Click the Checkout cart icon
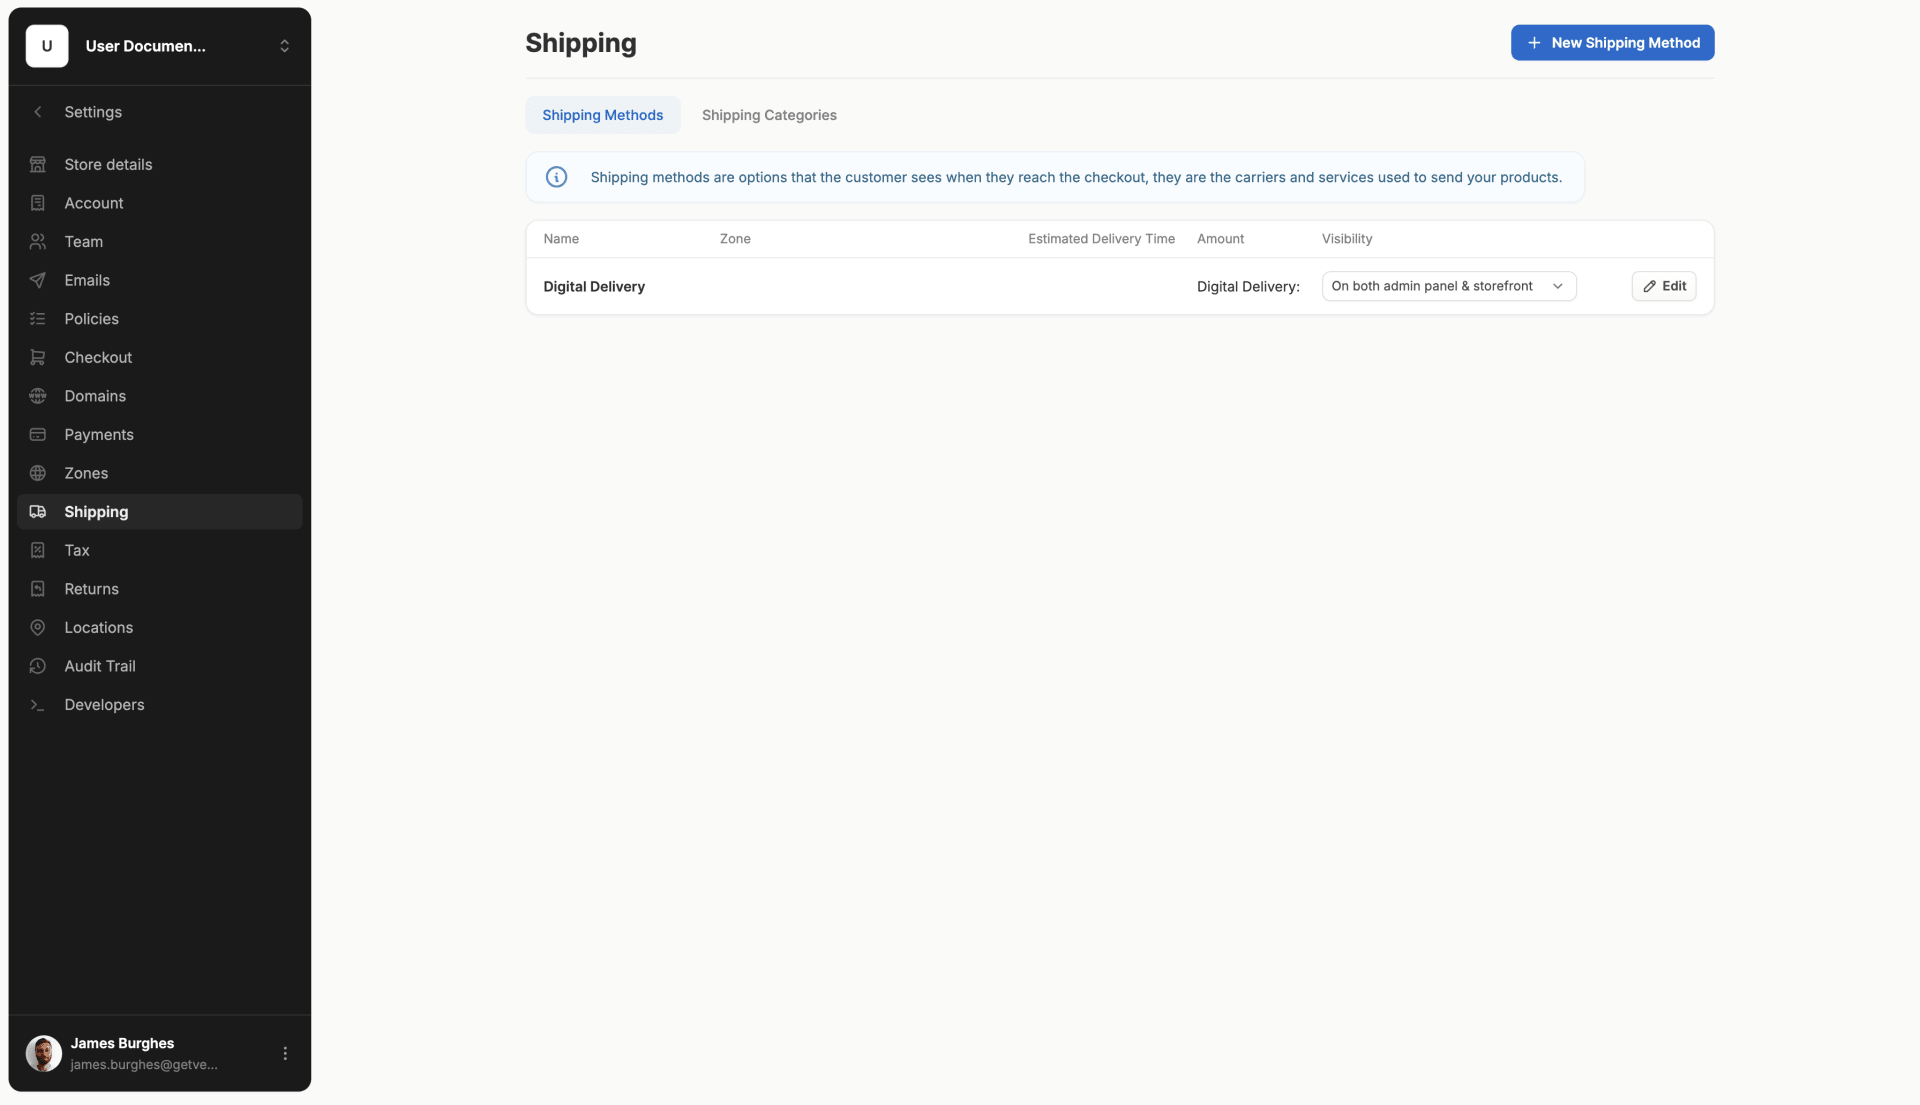The height and width of the screenshot is (1105, 1920). coord(38,358)
